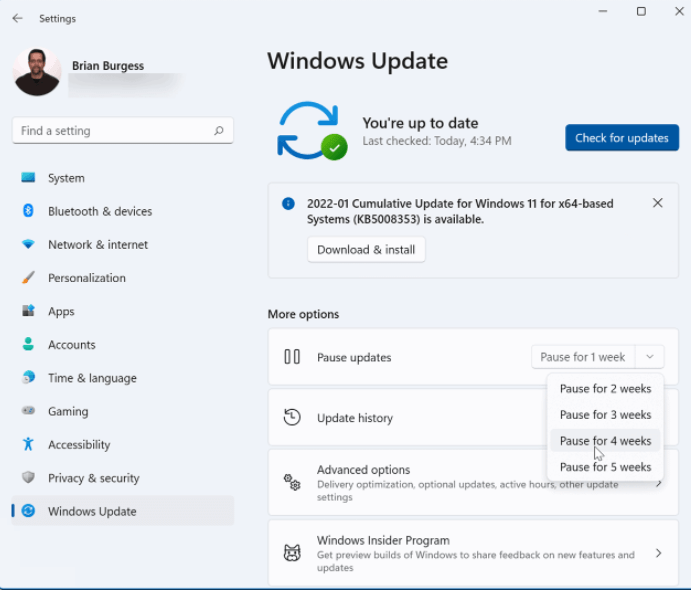Collapse the pause duration dropdown arrow
The image size is (691, 590).
(x=650, y=357)
